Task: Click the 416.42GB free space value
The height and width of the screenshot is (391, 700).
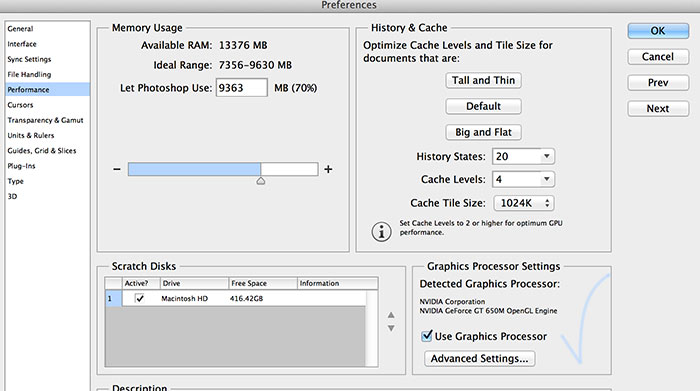Action: [246, 299]
